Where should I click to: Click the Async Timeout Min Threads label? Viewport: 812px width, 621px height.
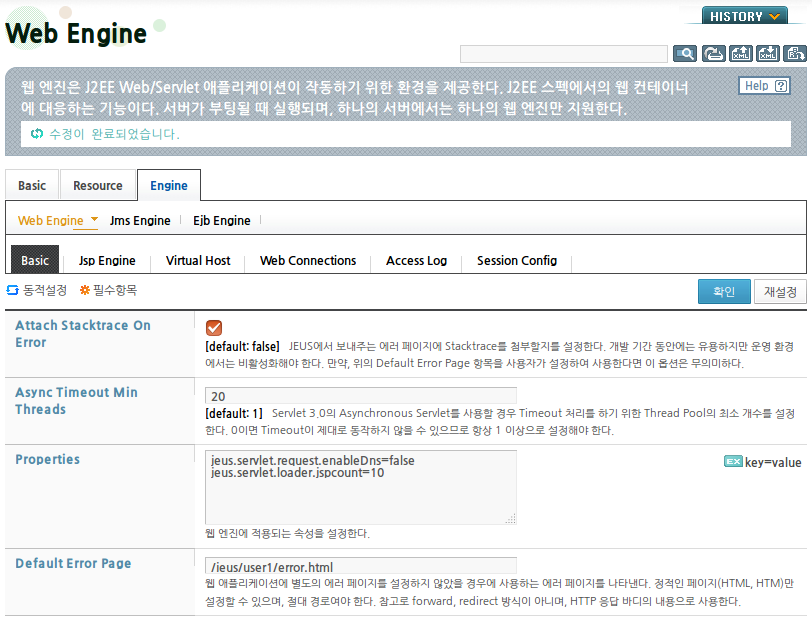pos(77,400)
